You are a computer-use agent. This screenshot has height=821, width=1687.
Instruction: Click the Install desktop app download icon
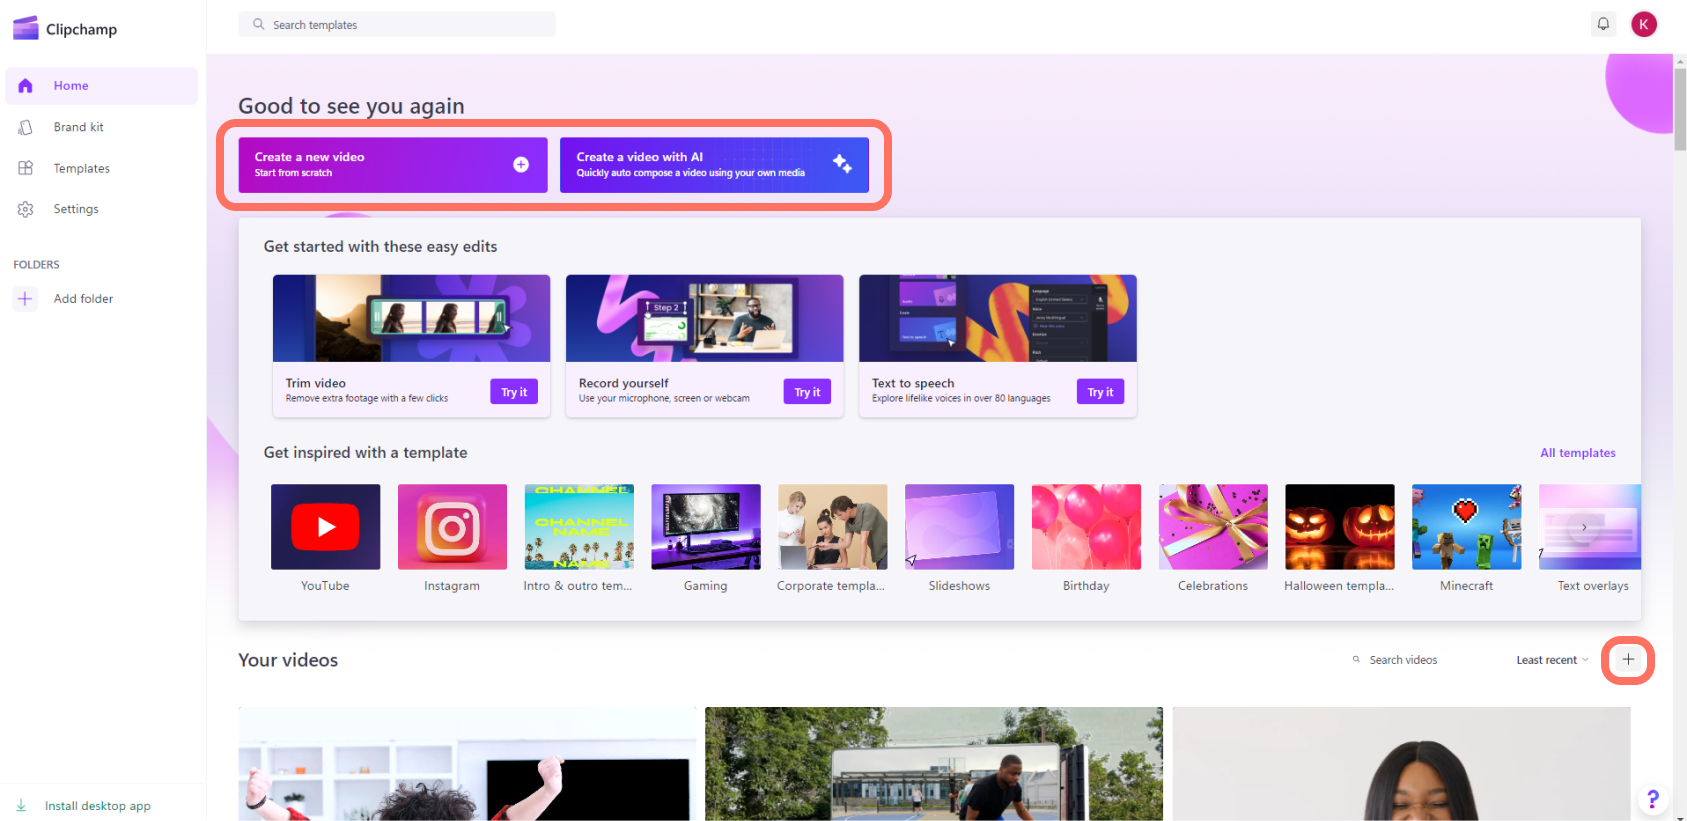click(21, 805)
